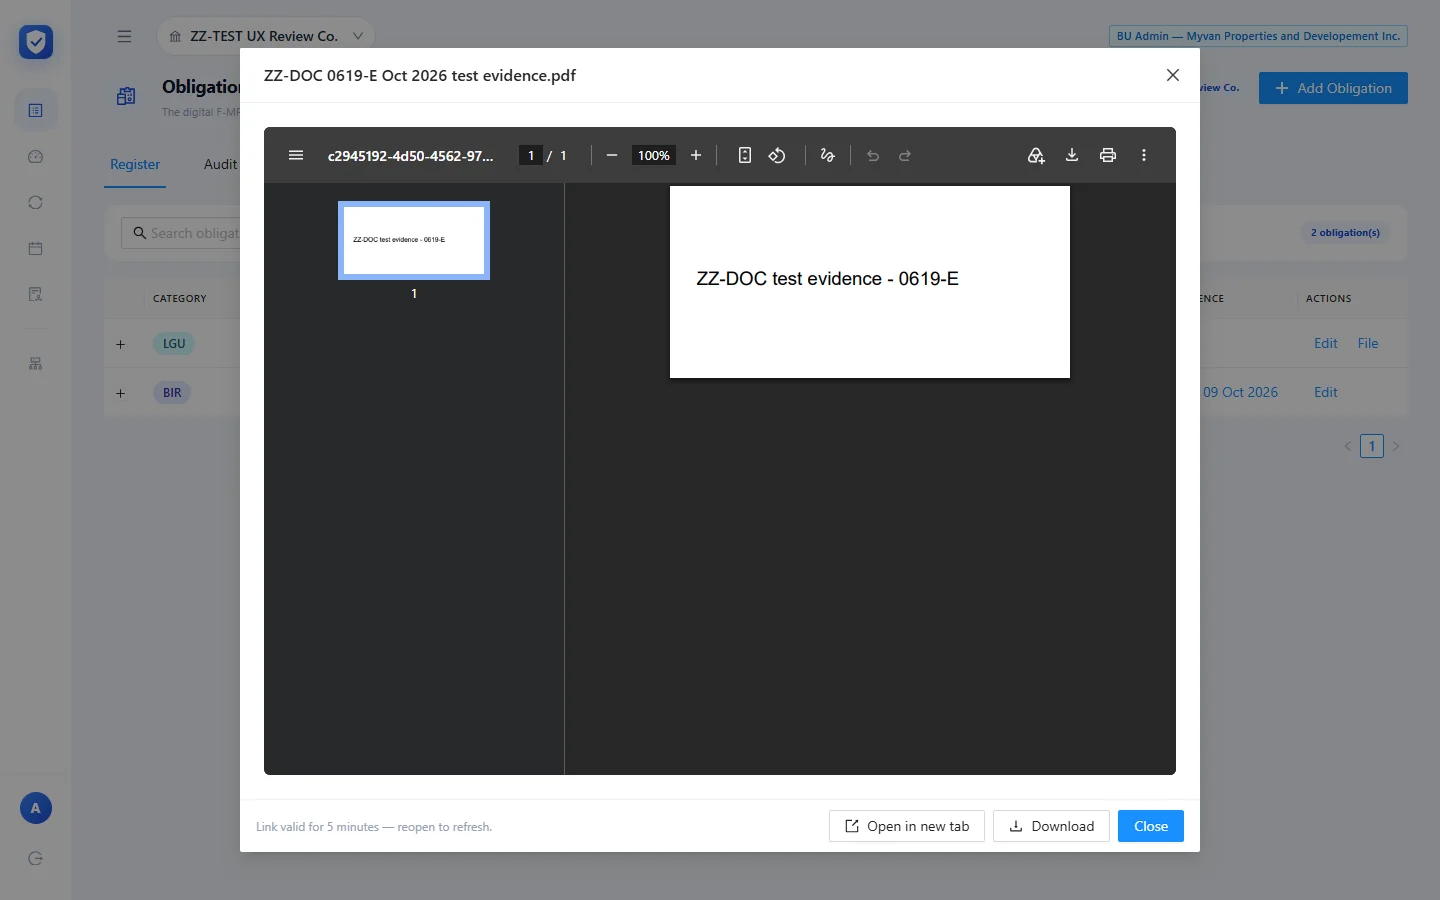Click the sync refresh sidebar icon
This screenshot has height=900, width=1440.
[36, 202]
